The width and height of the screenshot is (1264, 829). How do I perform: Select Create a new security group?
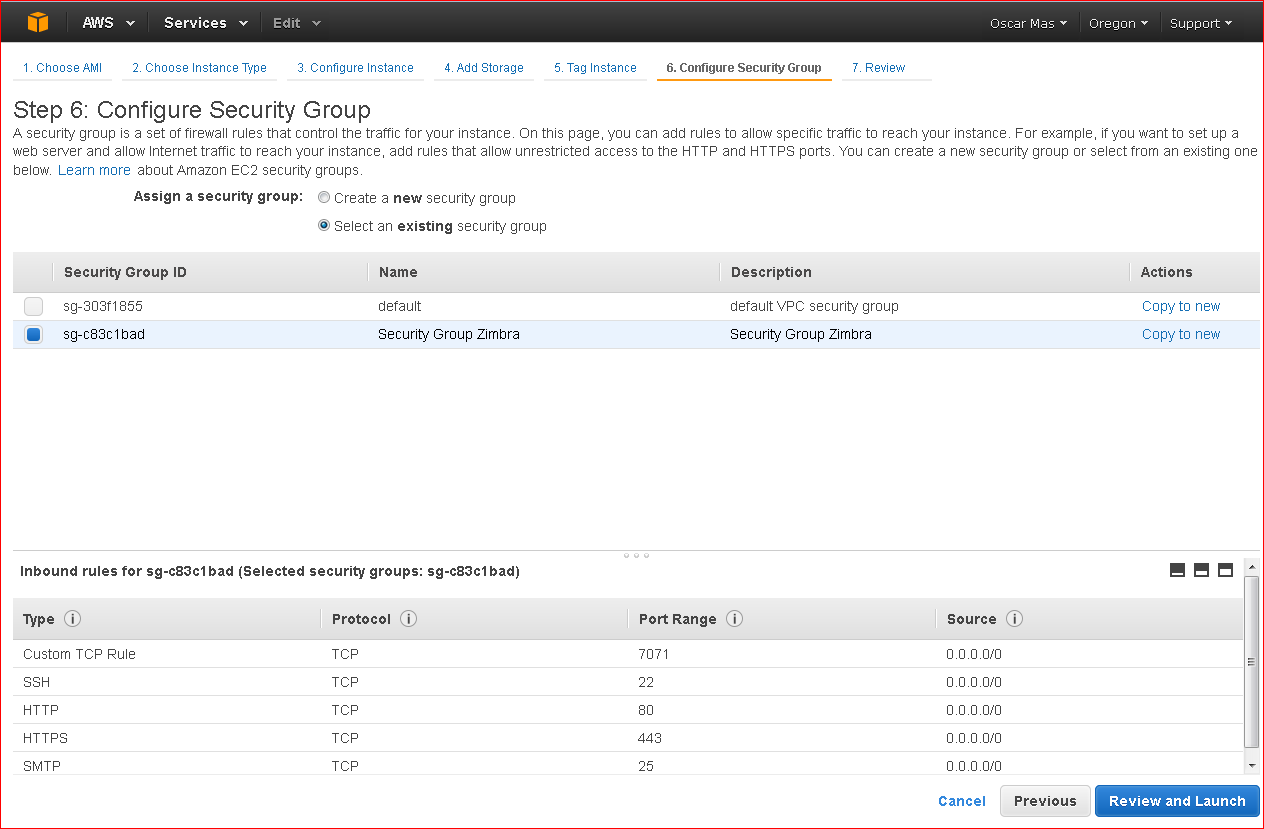(x=324, y=198)
